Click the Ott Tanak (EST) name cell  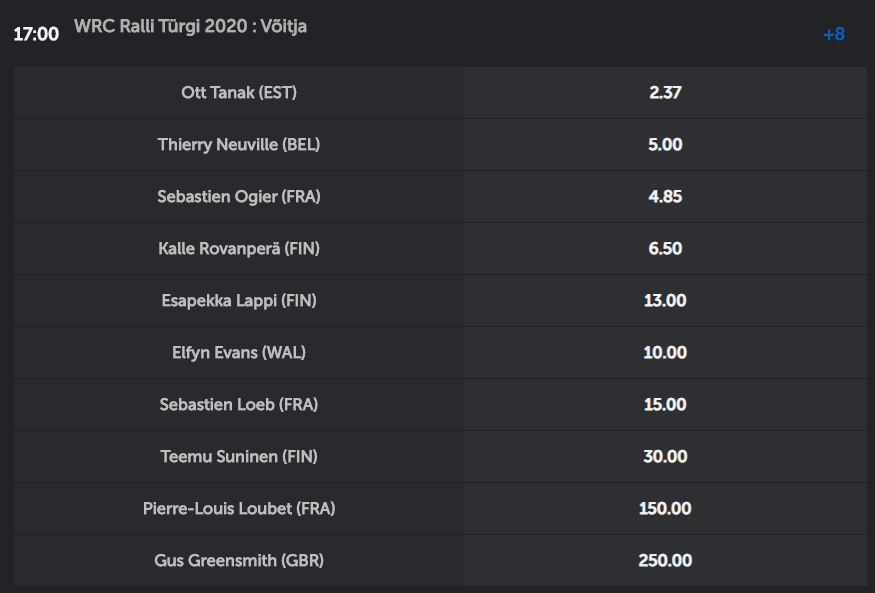(x=239, y=93)
